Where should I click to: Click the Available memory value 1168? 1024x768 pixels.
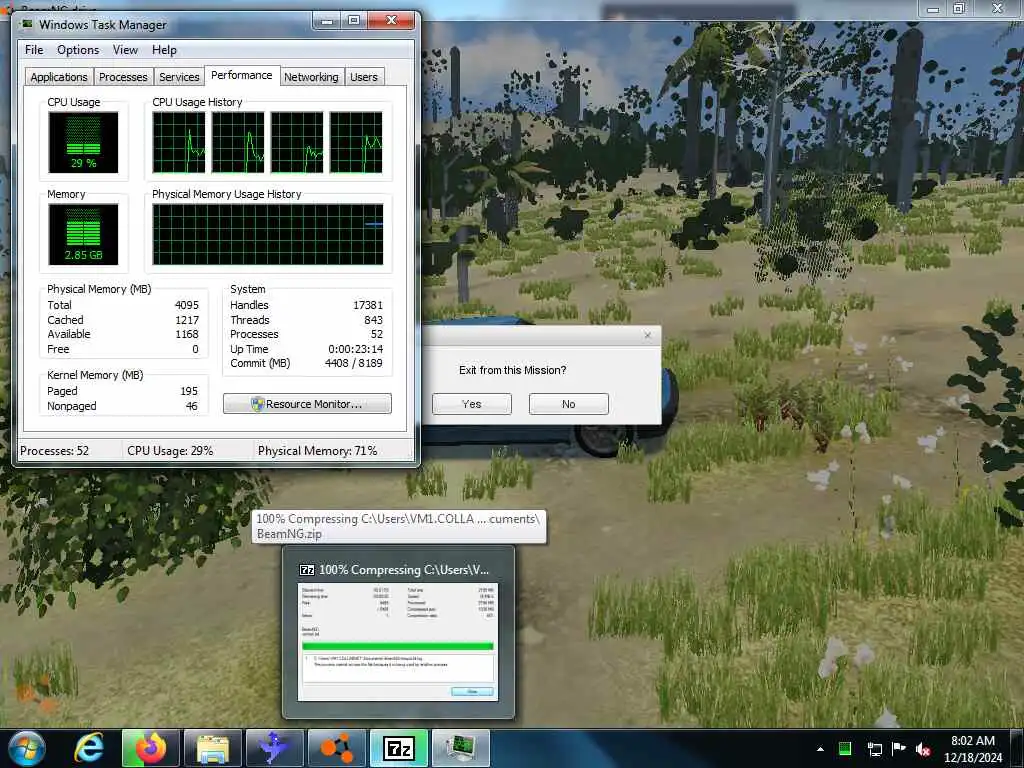187,334
